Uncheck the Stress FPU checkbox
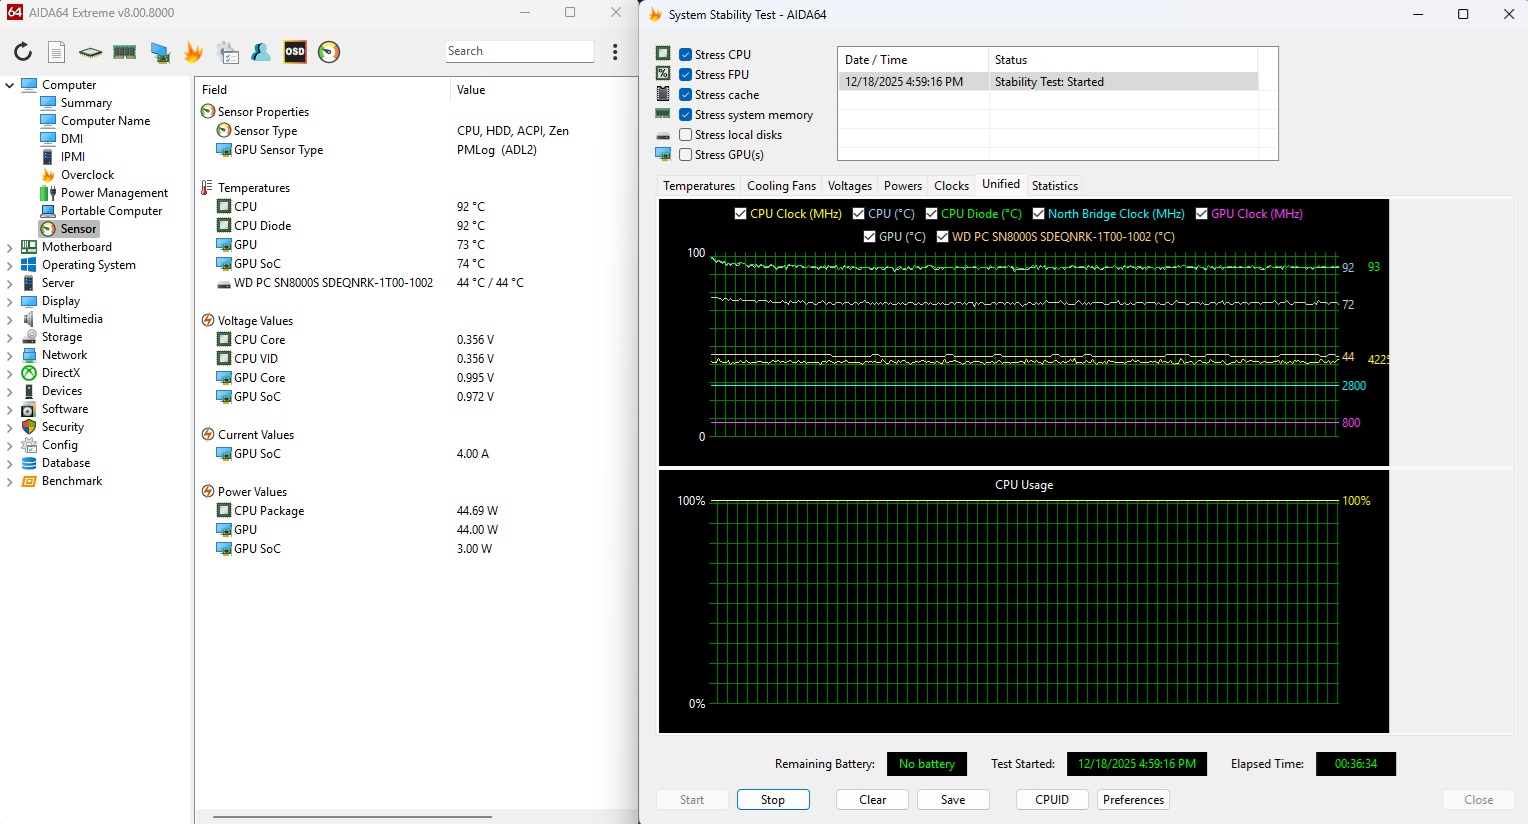Viewport: 1530px width, 824px height. tap(686, 75)
